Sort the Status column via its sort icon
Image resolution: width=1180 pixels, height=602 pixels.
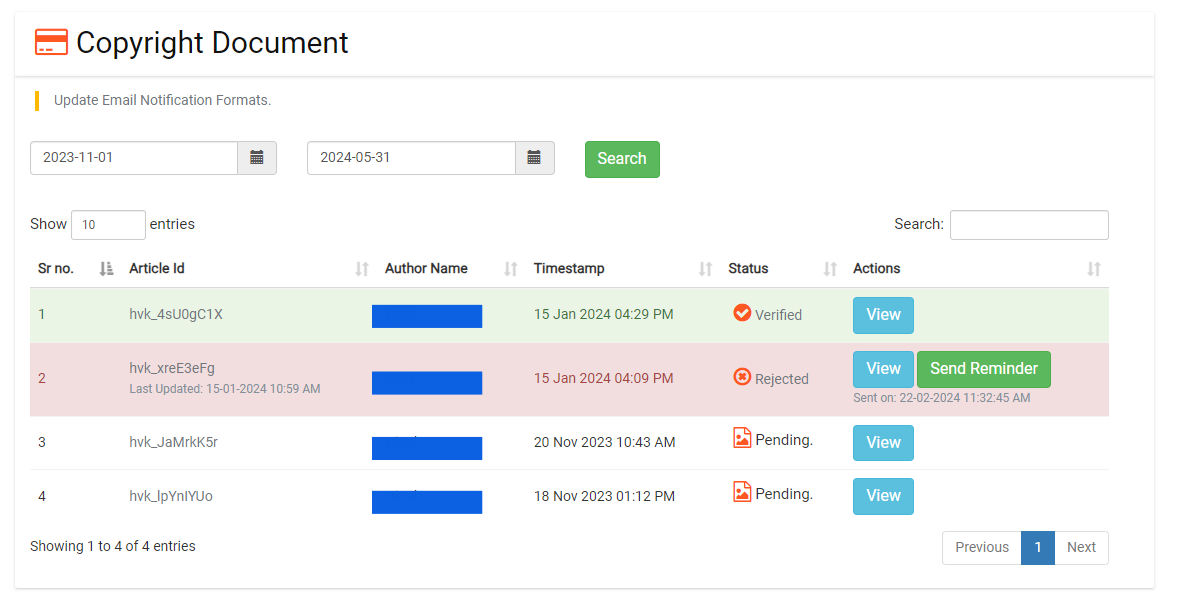(829, 268)
